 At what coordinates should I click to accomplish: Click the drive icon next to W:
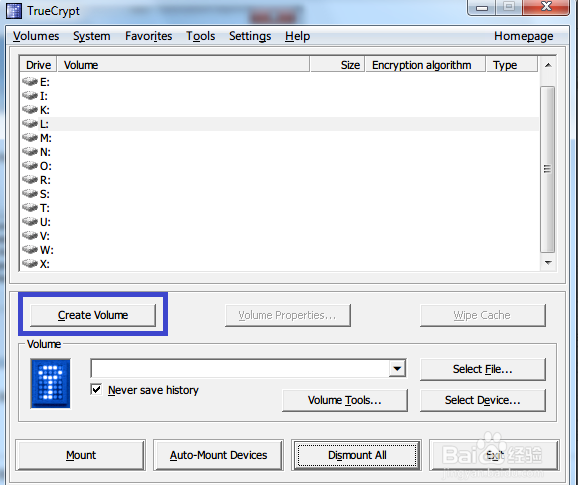30,249
